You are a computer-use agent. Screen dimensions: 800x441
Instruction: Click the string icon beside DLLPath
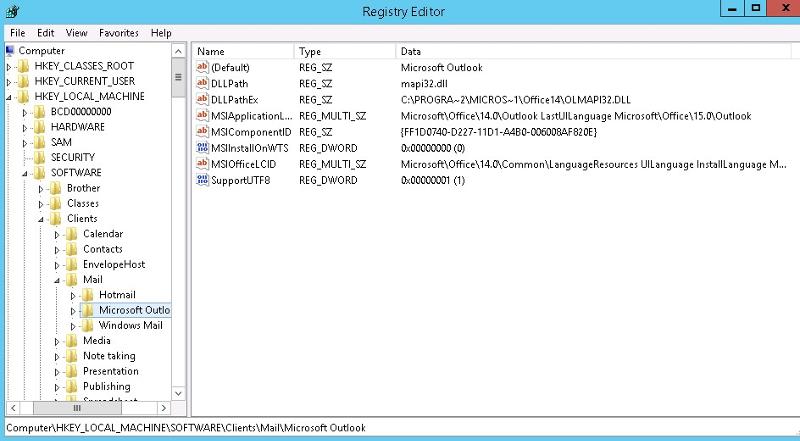tap(203, 83)
